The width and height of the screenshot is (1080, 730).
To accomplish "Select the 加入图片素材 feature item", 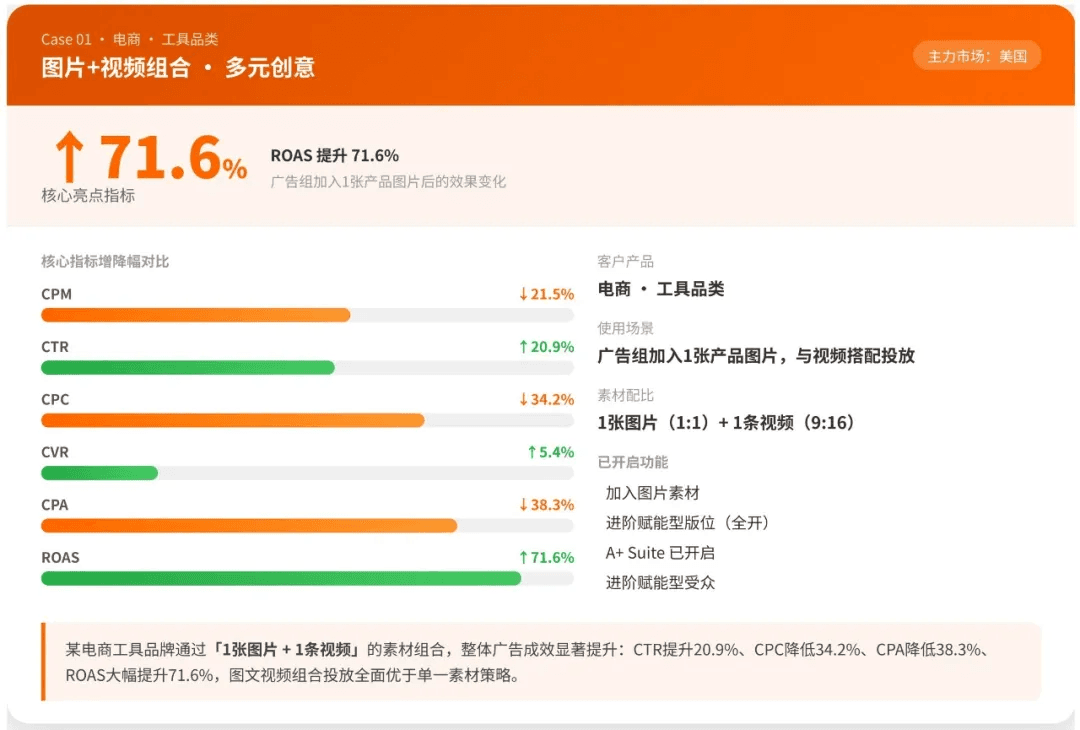I will [x=652, y=493].
